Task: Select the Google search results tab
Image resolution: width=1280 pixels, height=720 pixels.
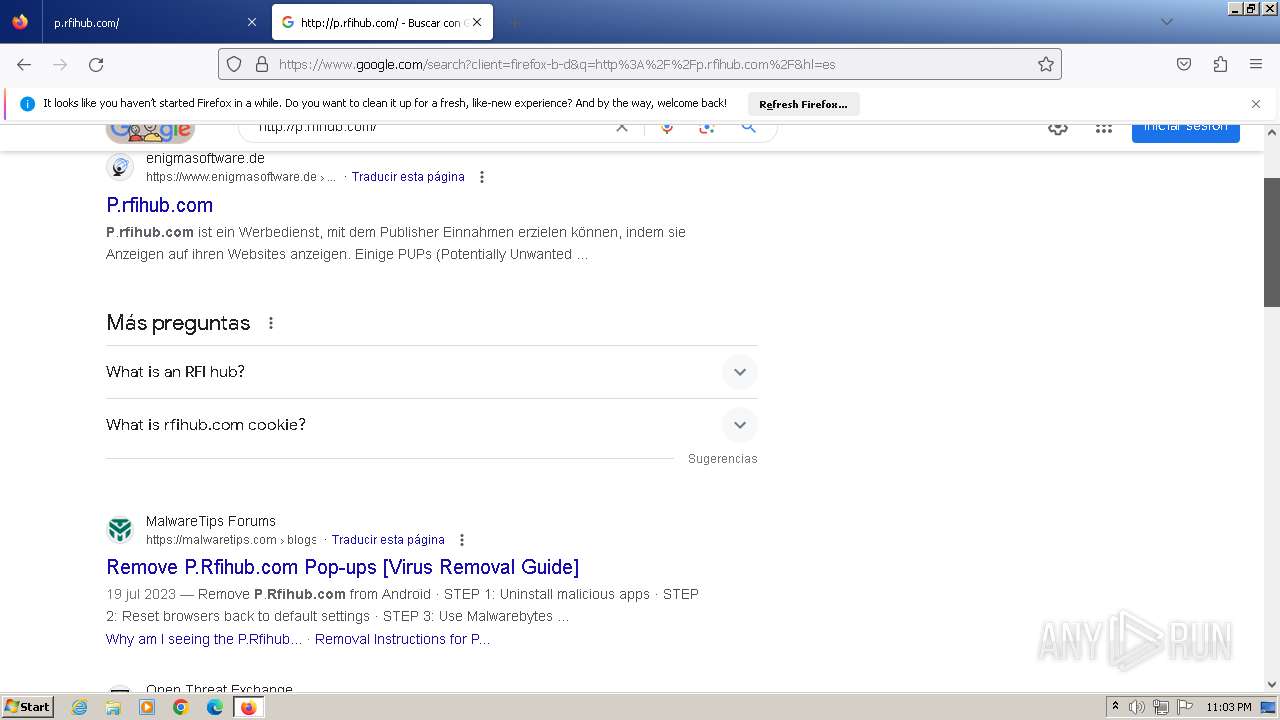Action: click(381, 22)
